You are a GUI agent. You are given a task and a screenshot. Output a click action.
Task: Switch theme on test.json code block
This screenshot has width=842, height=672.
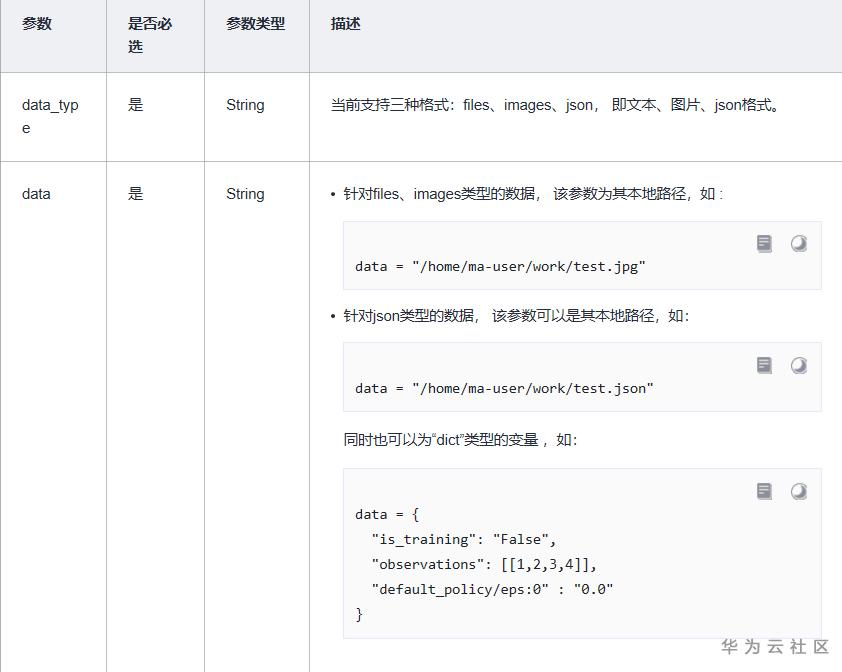(x=799, y=366)
